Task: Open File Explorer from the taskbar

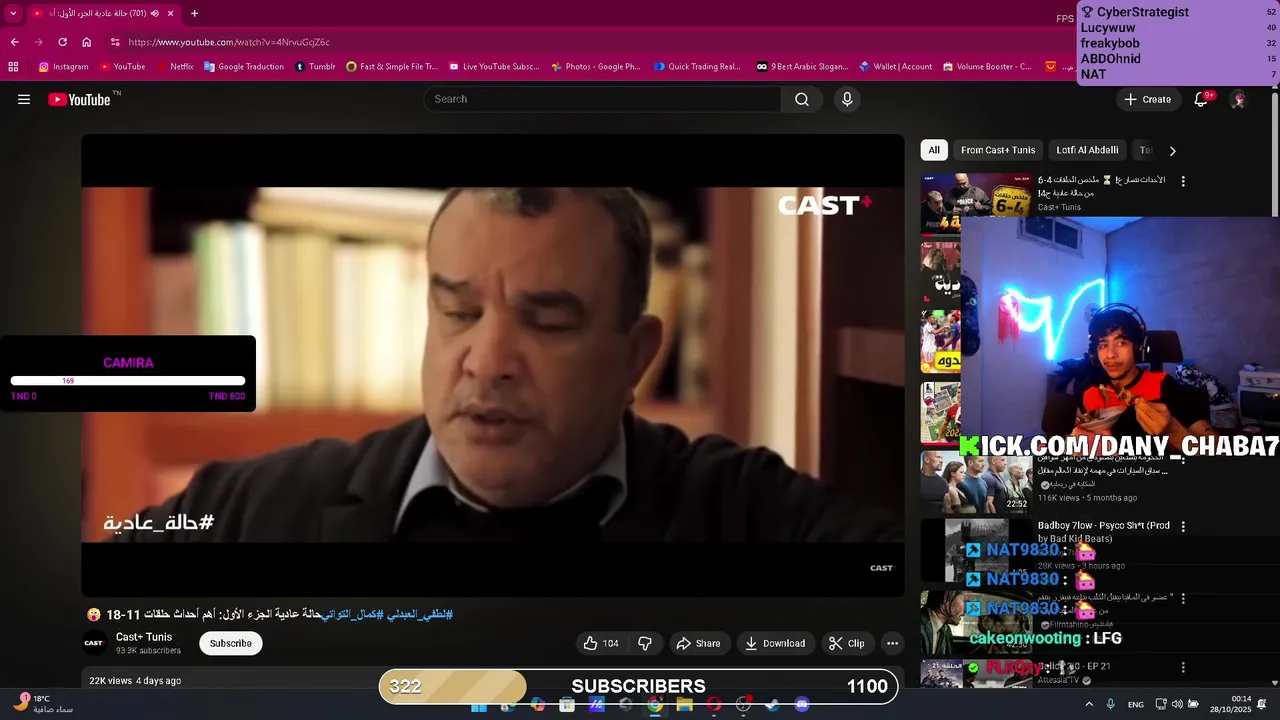Action: click(x=684, y=704)
